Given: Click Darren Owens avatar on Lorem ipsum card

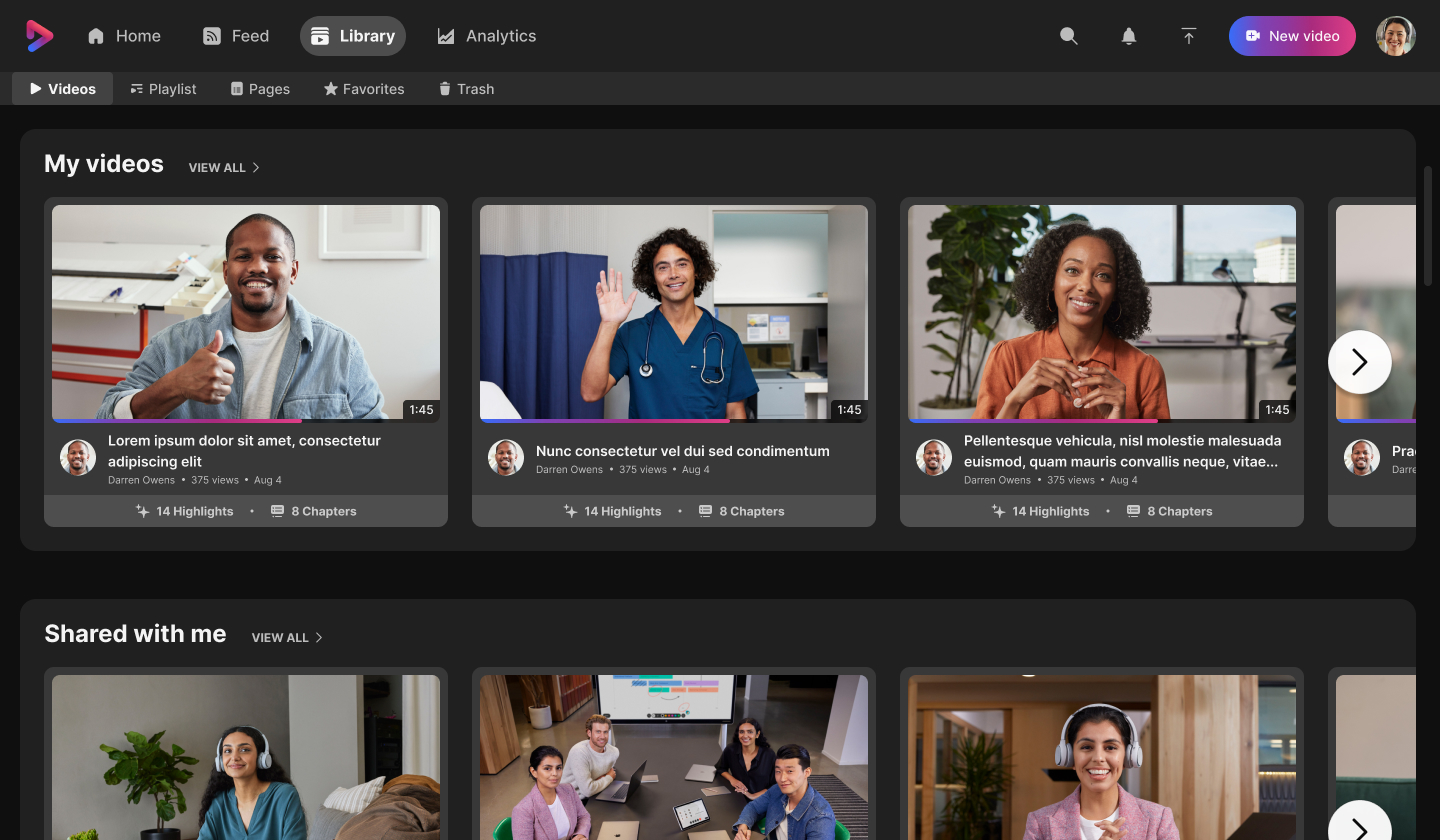Looking at the screenshot, I should tap(78, 458).
